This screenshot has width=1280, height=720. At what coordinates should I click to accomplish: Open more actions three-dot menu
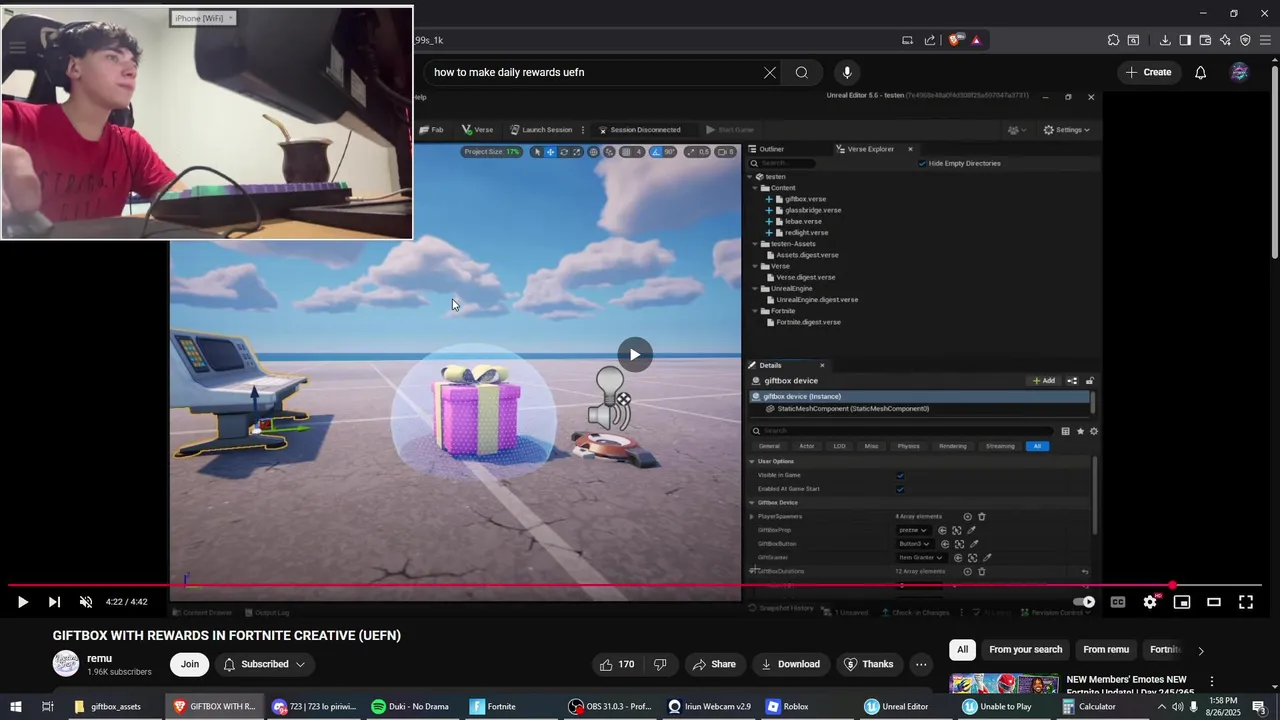click(x=921, y=664)
